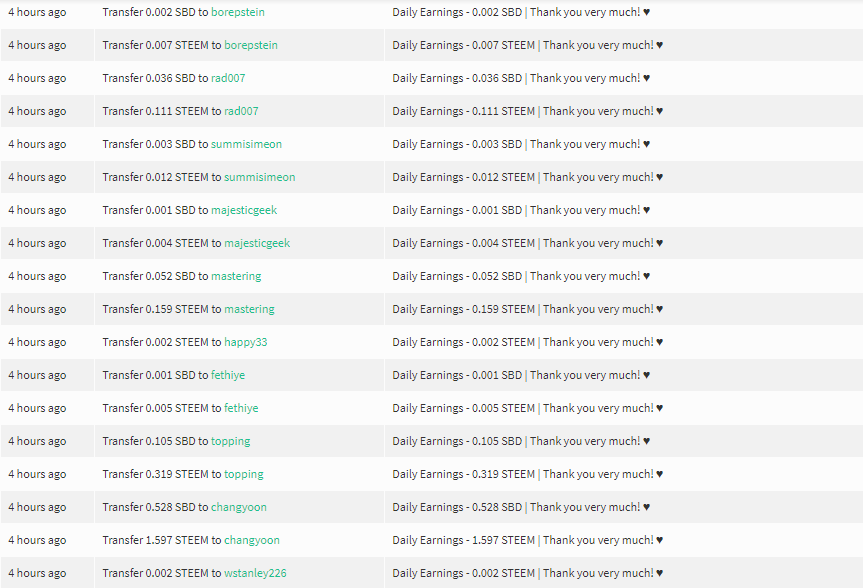
Task: Select memo 'Daily Earnings - 0.005 STEEM'
Action: (x=463, y=409)
